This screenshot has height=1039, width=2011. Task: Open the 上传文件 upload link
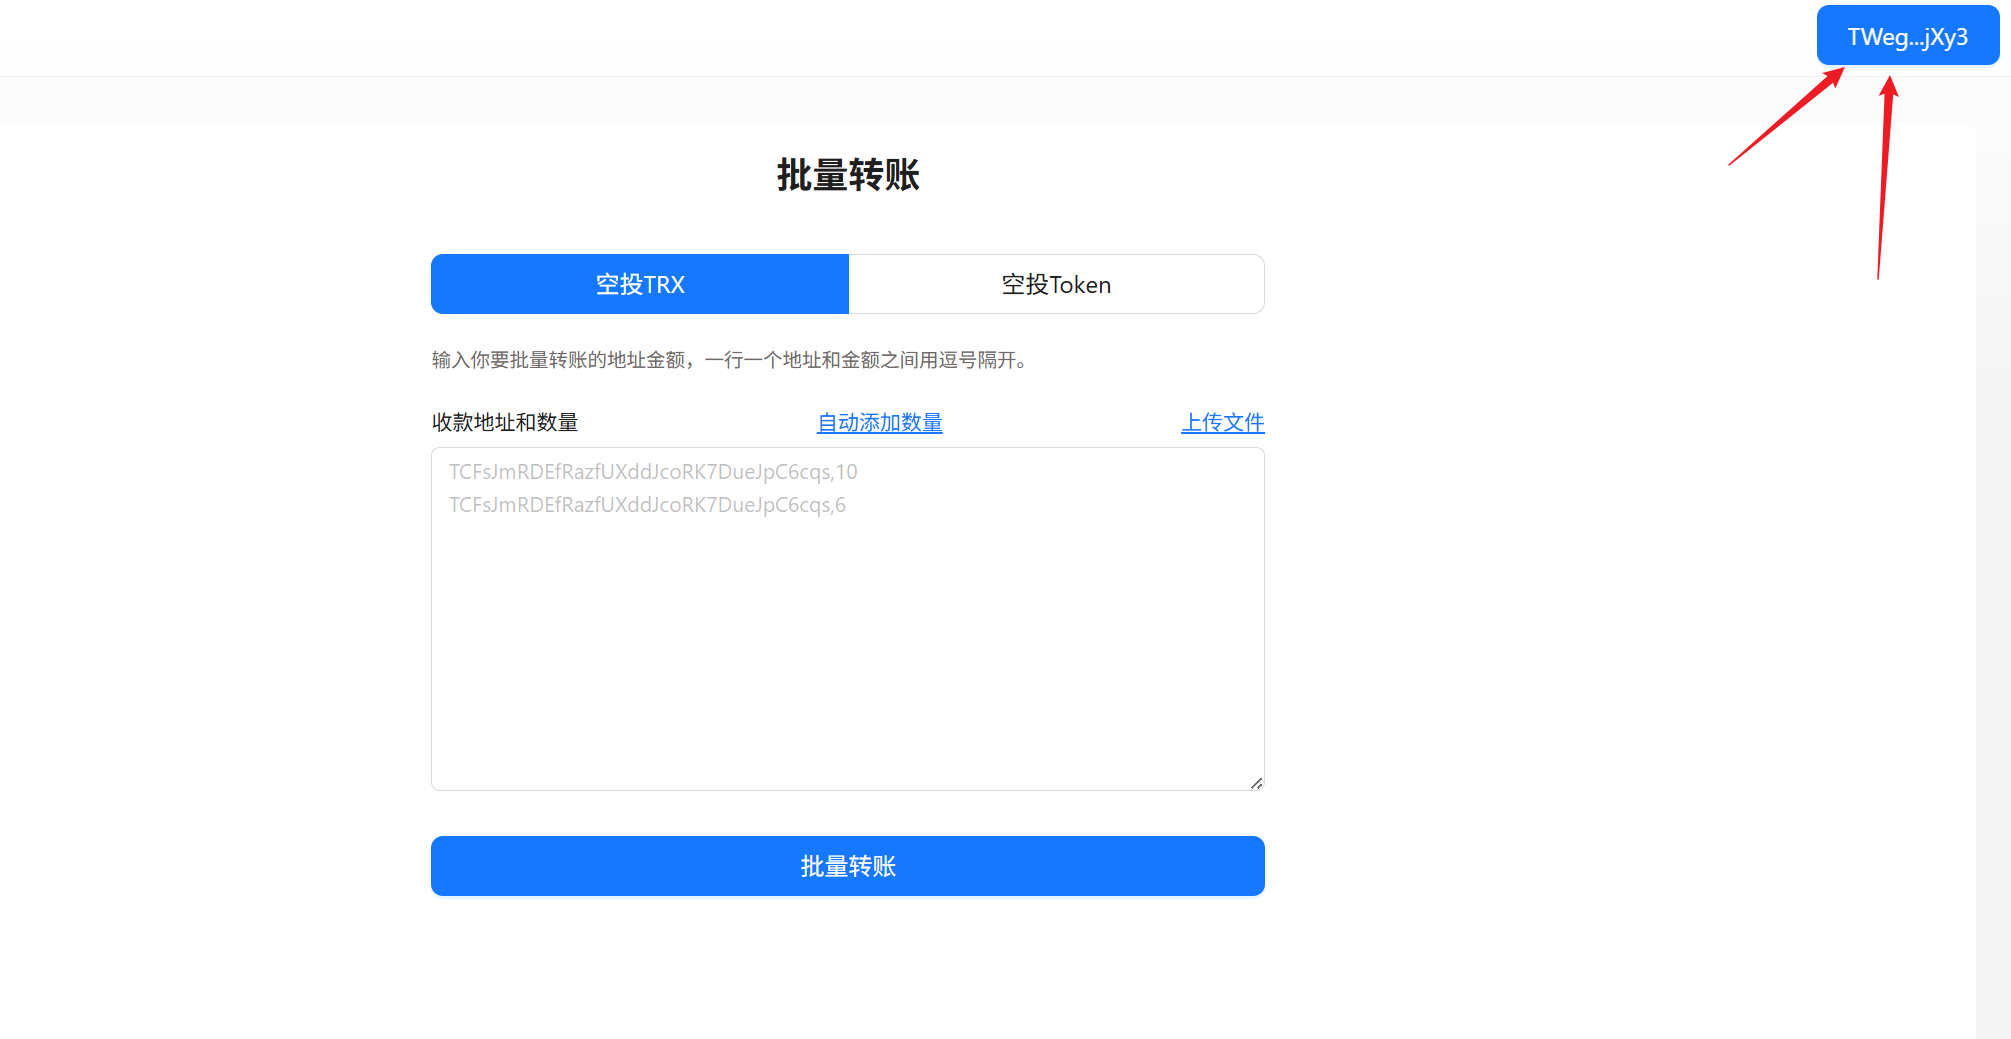[1222, 423]
